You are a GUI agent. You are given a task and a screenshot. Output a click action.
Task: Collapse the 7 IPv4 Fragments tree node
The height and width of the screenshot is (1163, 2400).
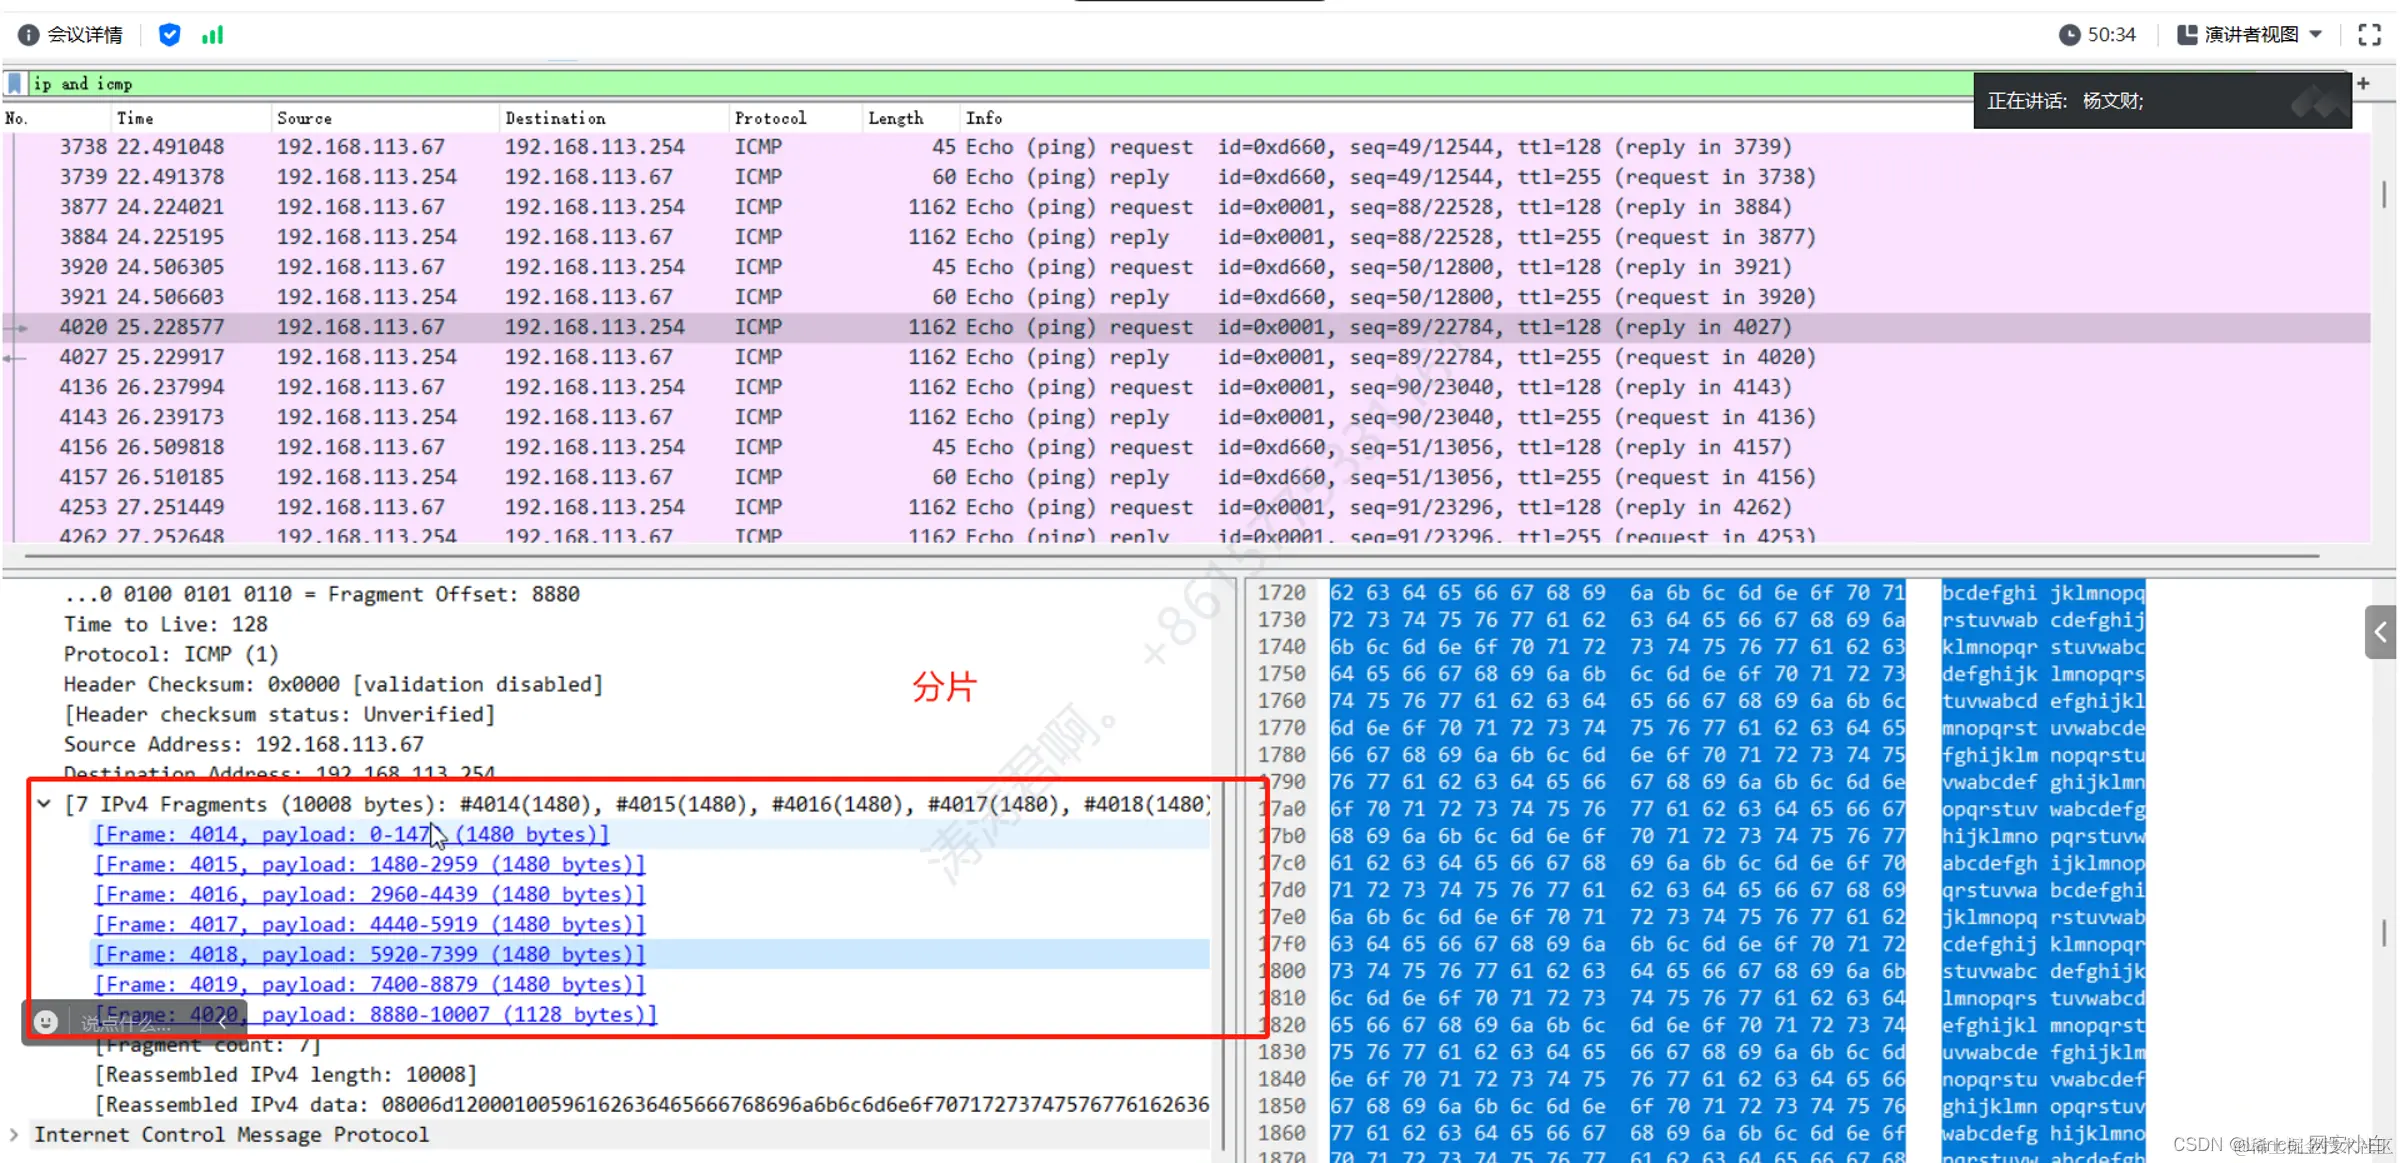44,803
